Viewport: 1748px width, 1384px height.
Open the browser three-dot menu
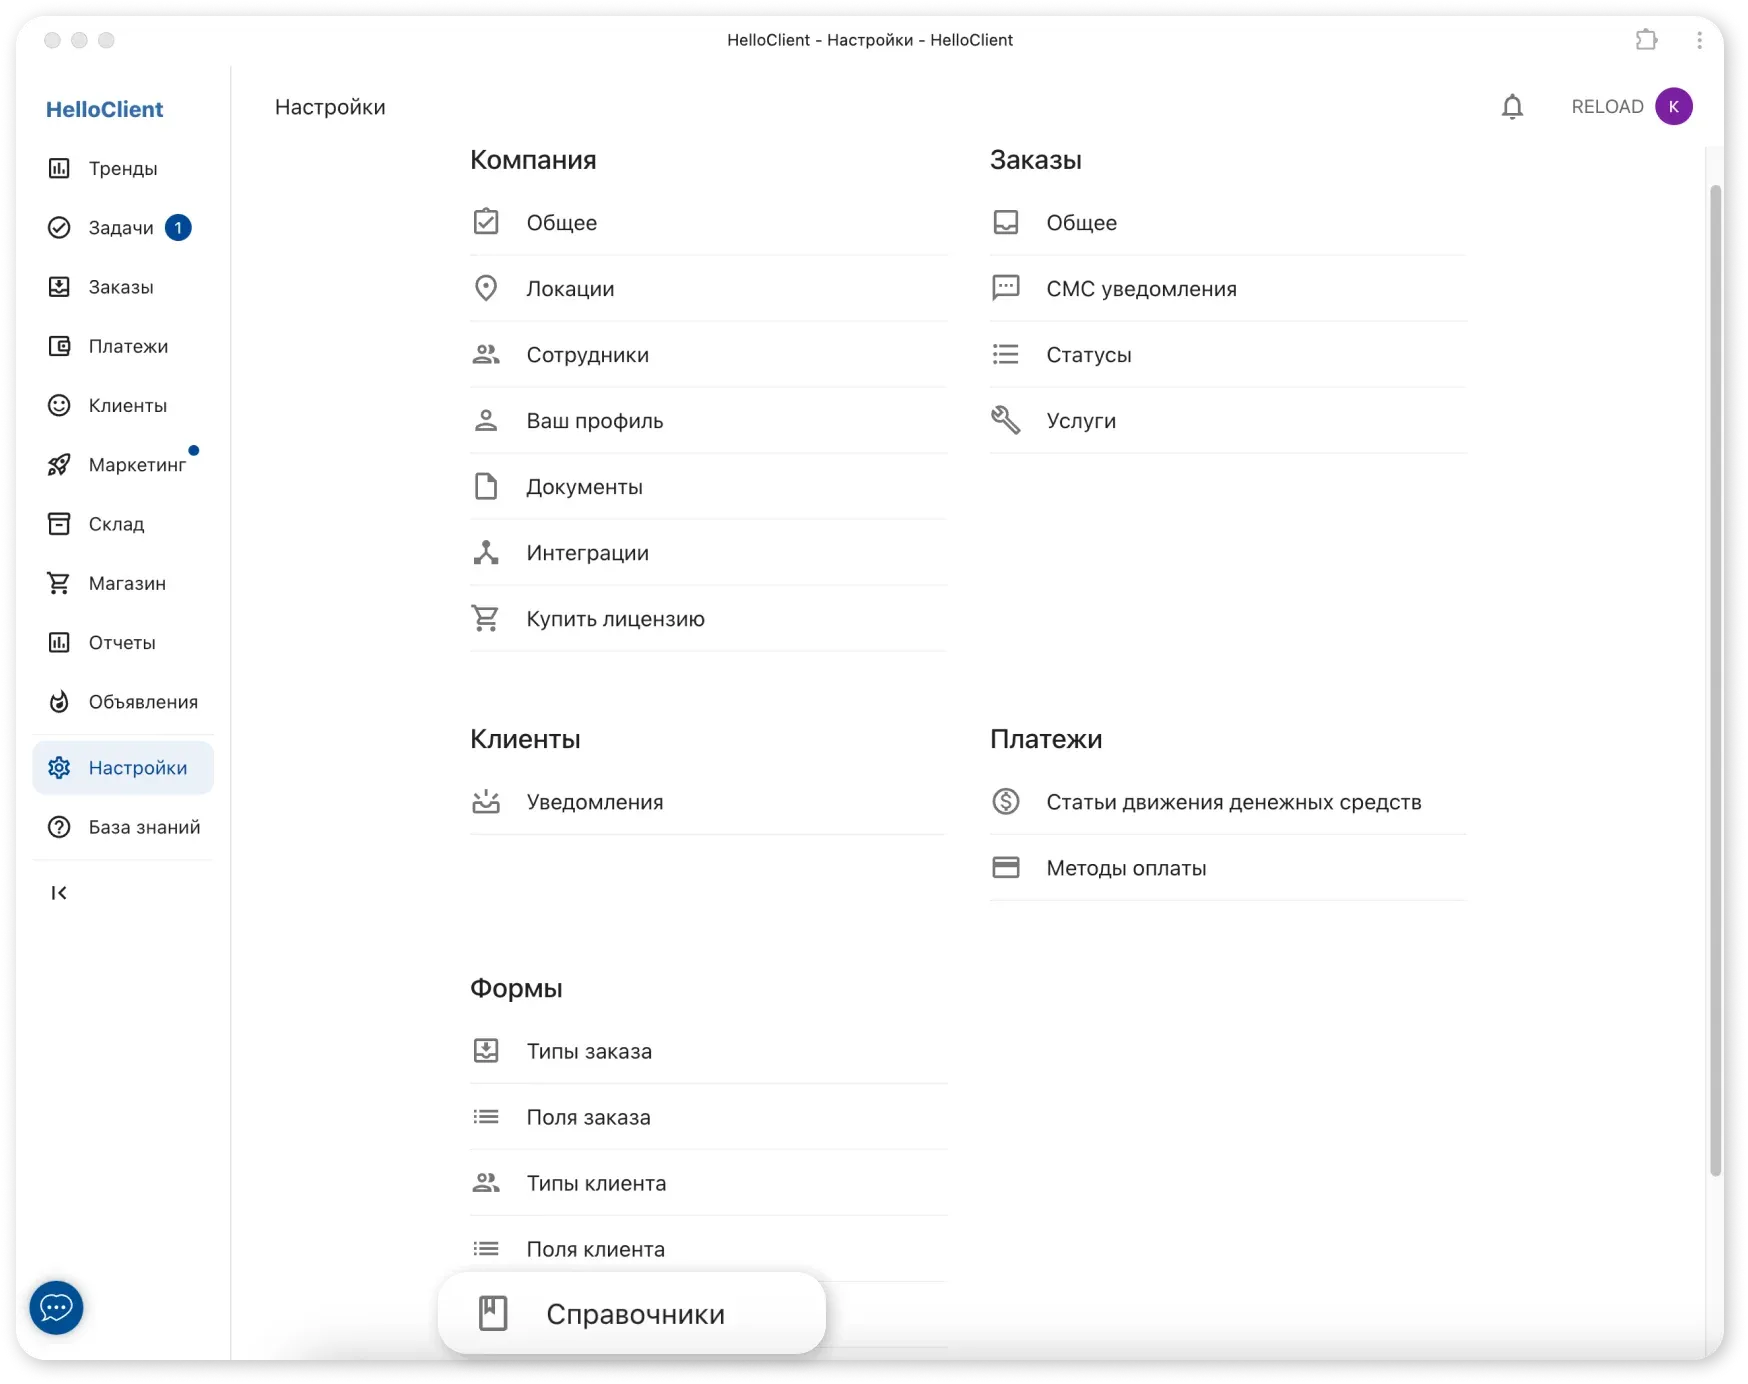coord(1699,40)
